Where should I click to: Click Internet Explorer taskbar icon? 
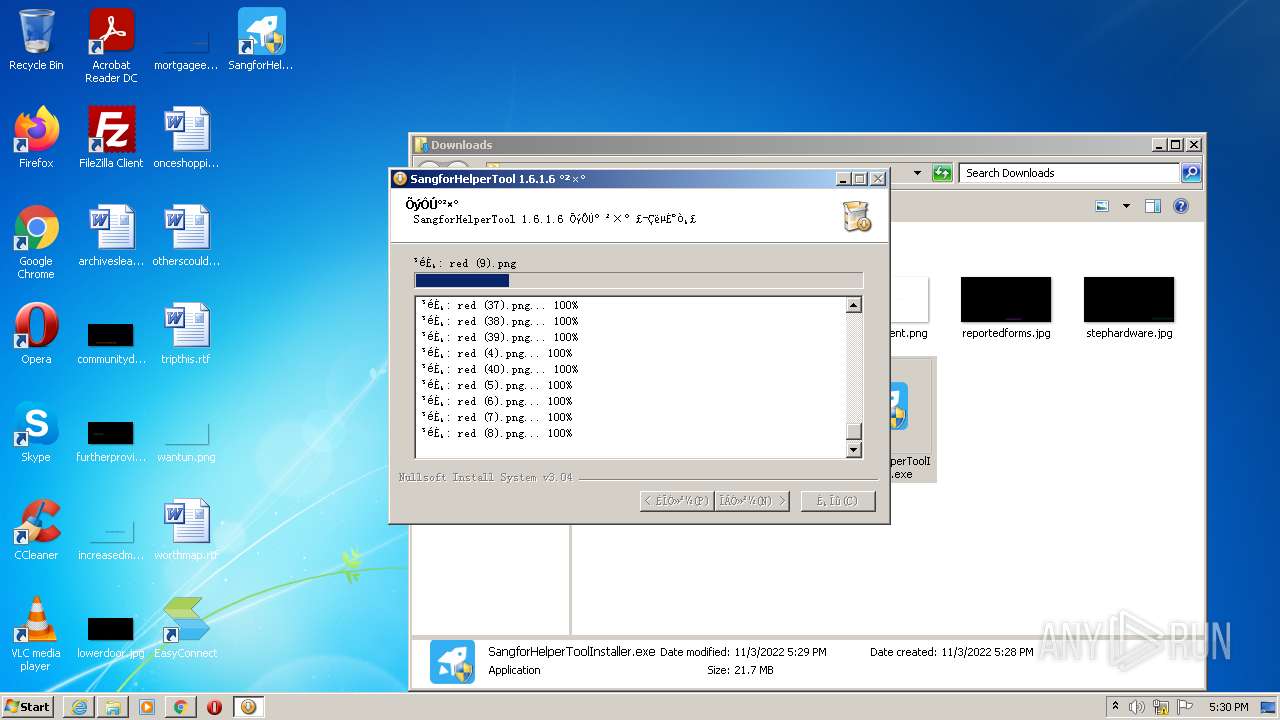(x=79, y=707)
